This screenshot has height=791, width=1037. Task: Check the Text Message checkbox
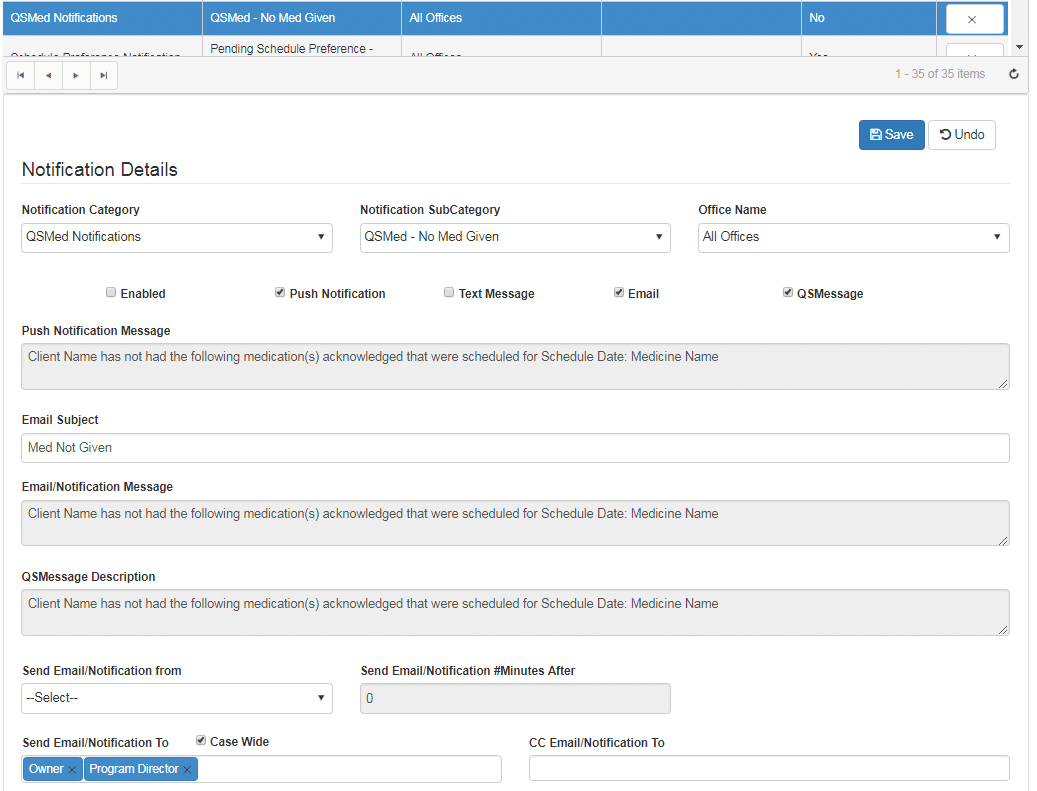click(449, 293)
